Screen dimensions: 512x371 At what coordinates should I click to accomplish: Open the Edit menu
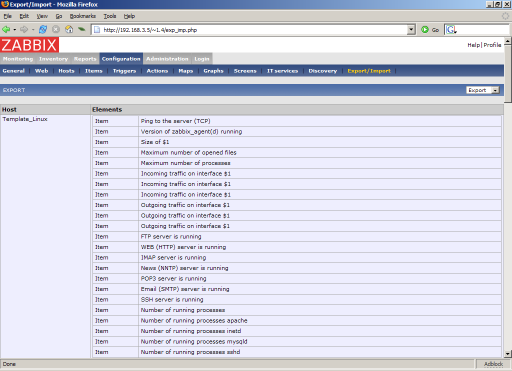tap(24, 16)
